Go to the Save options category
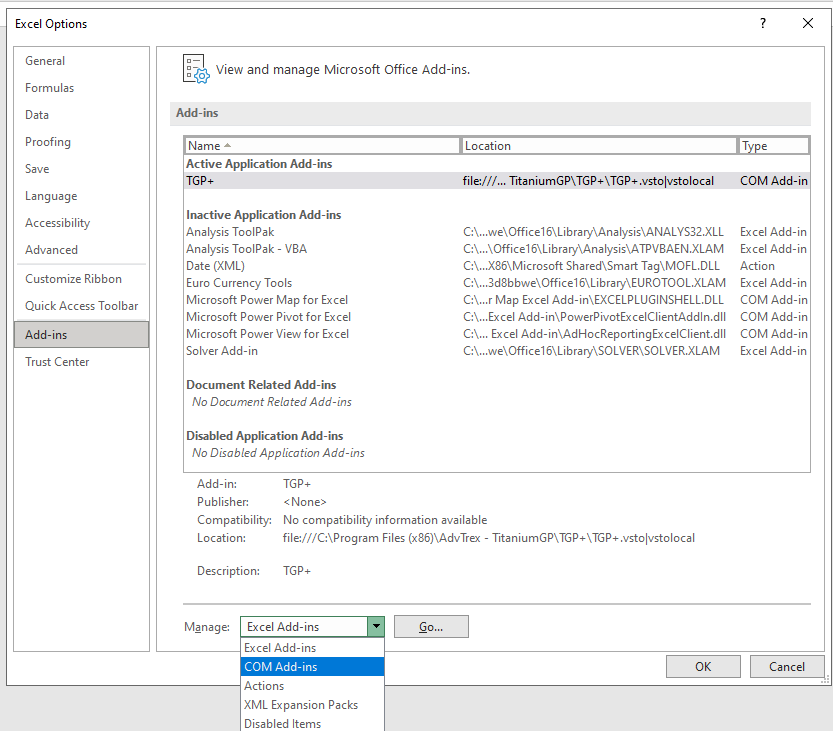 point(81,169)
